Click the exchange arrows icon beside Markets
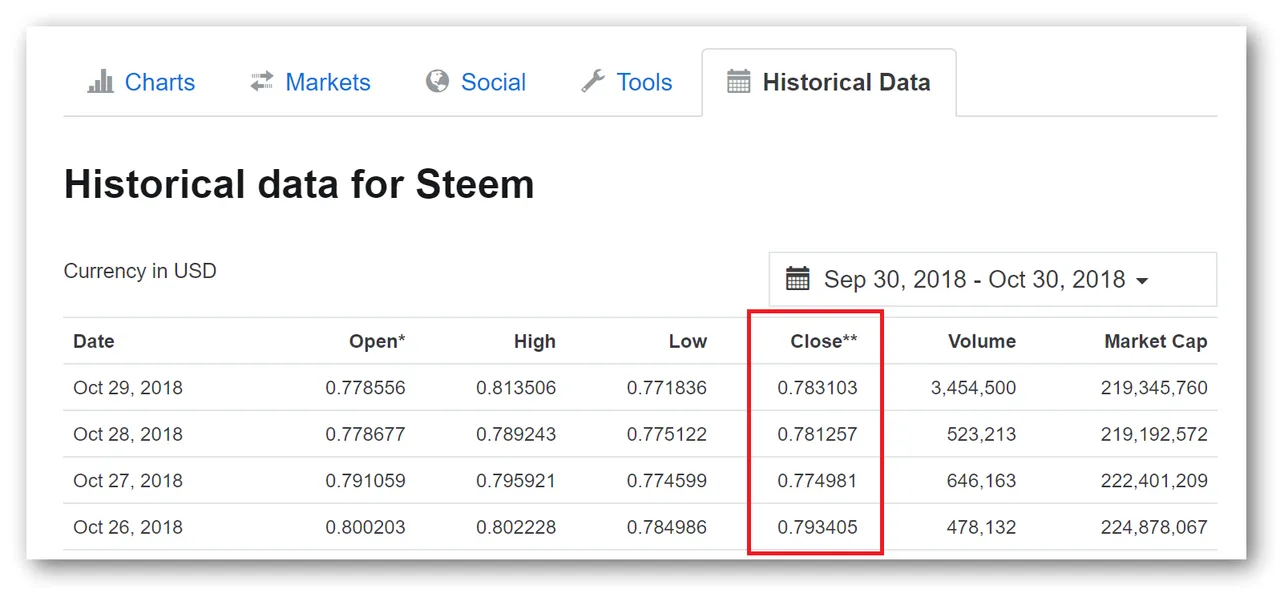The height and width of the screenshot is (593, 1280). pos(262,82)
